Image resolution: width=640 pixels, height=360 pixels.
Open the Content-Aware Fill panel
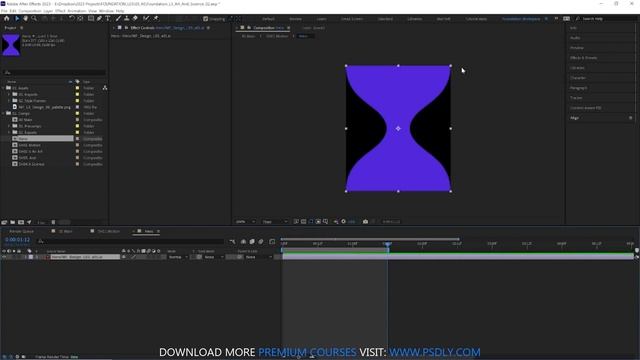[586, 108]
